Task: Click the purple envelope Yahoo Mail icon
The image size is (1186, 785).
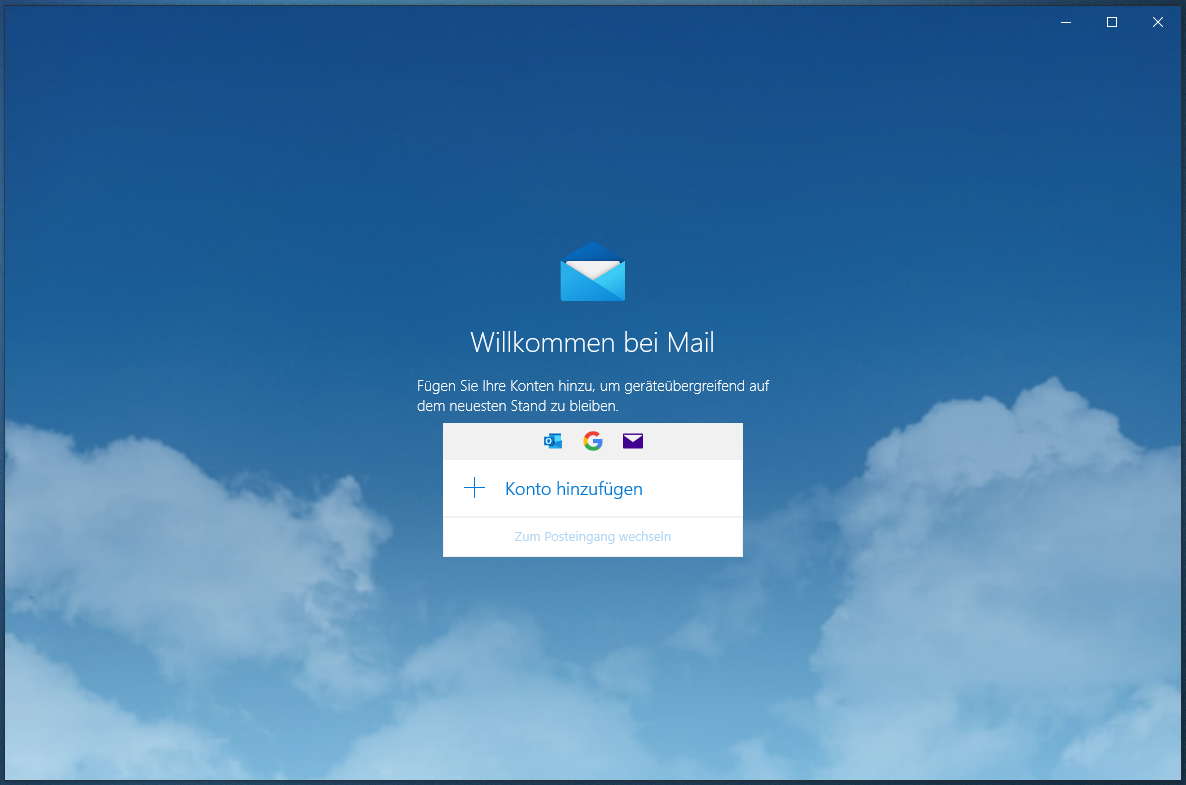Action: click(633, 441)
